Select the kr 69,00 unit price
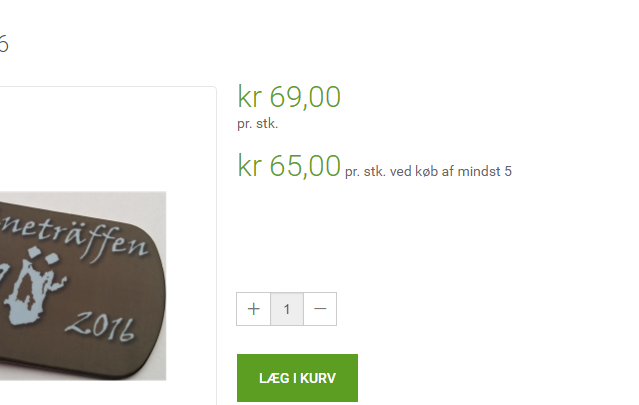This screenshot has height=405, width=639. pos(289,97)
